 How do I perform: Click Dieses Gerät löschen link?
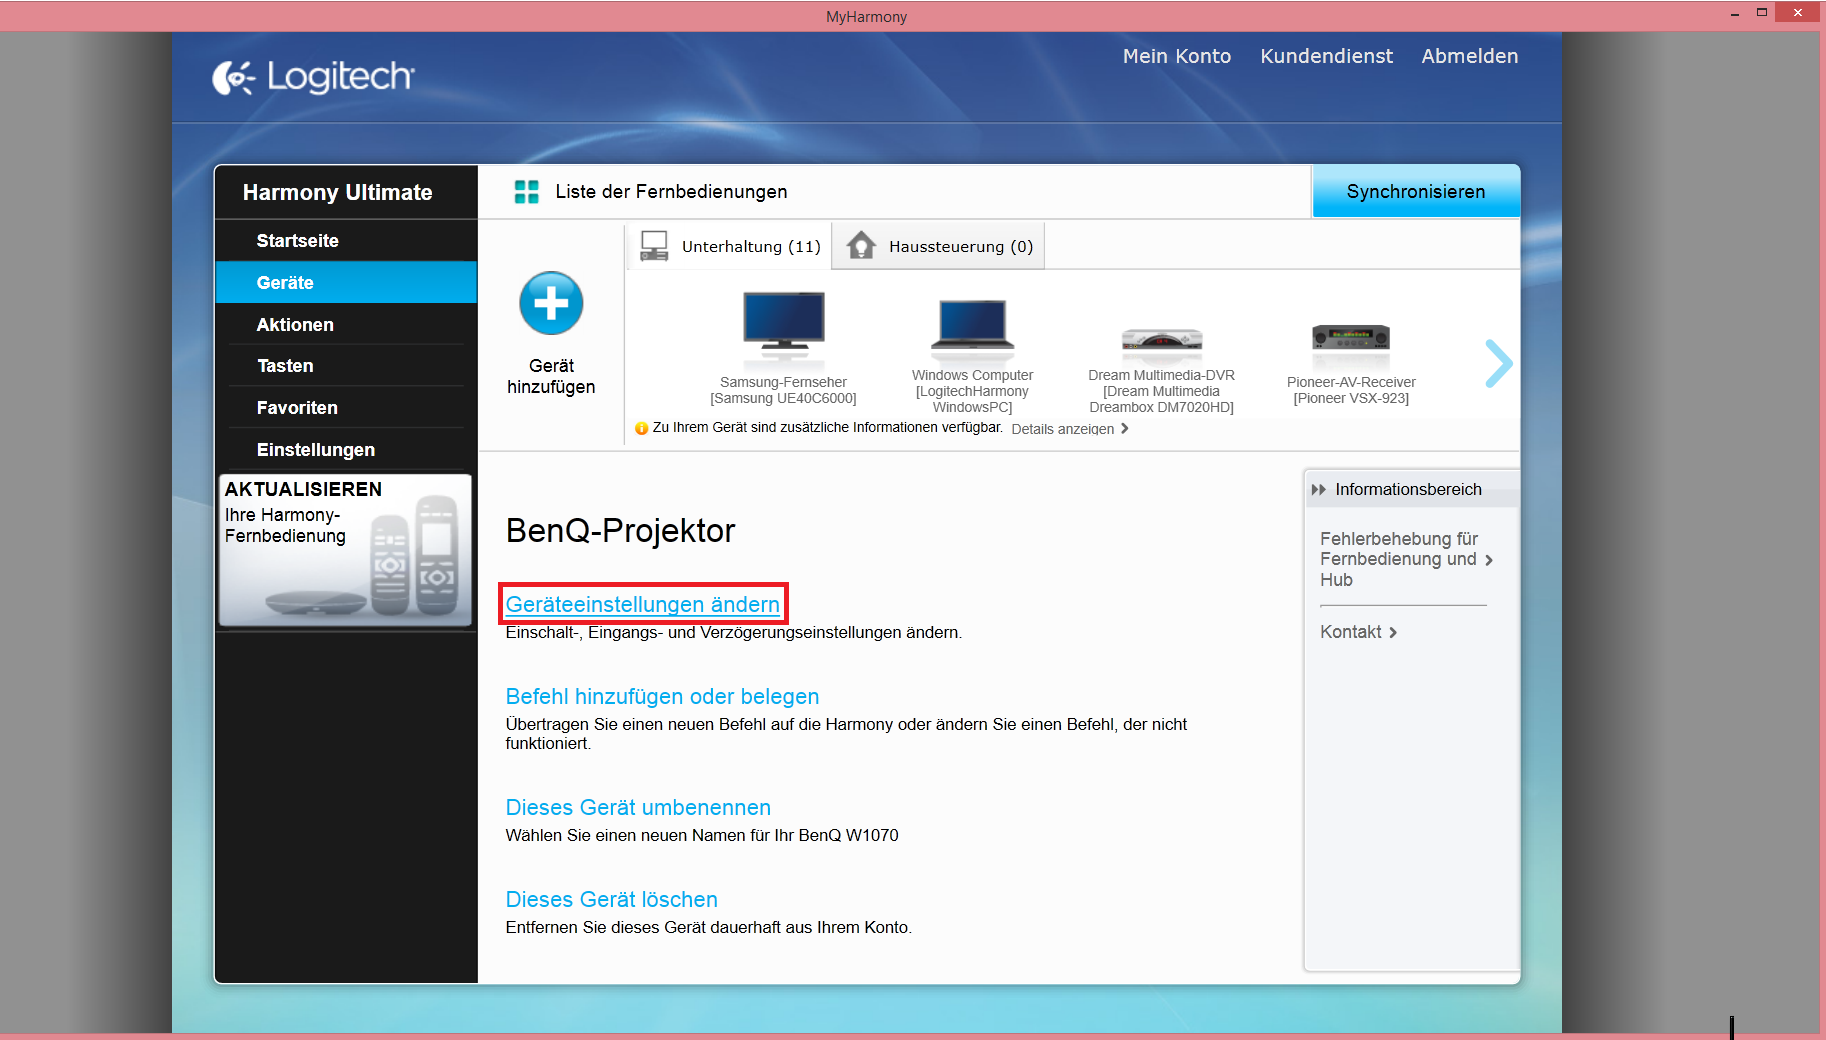click(611, 899)
